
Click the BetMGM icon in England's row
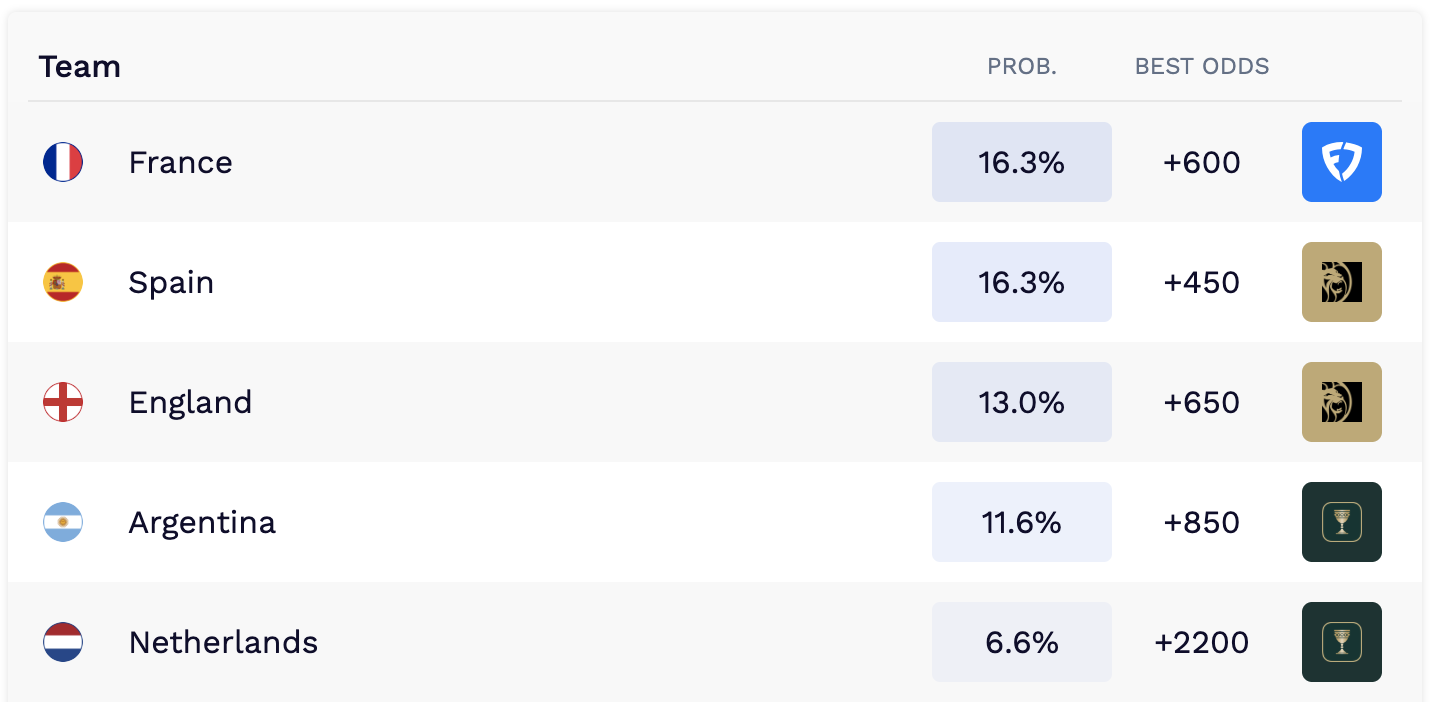point(1341,402)
